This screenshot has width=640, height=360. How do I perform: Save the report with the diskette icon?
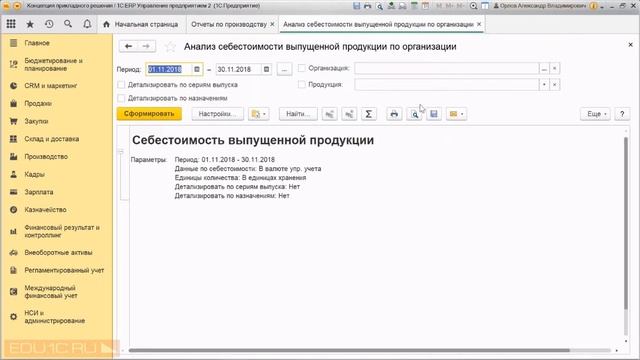[434, 114]
